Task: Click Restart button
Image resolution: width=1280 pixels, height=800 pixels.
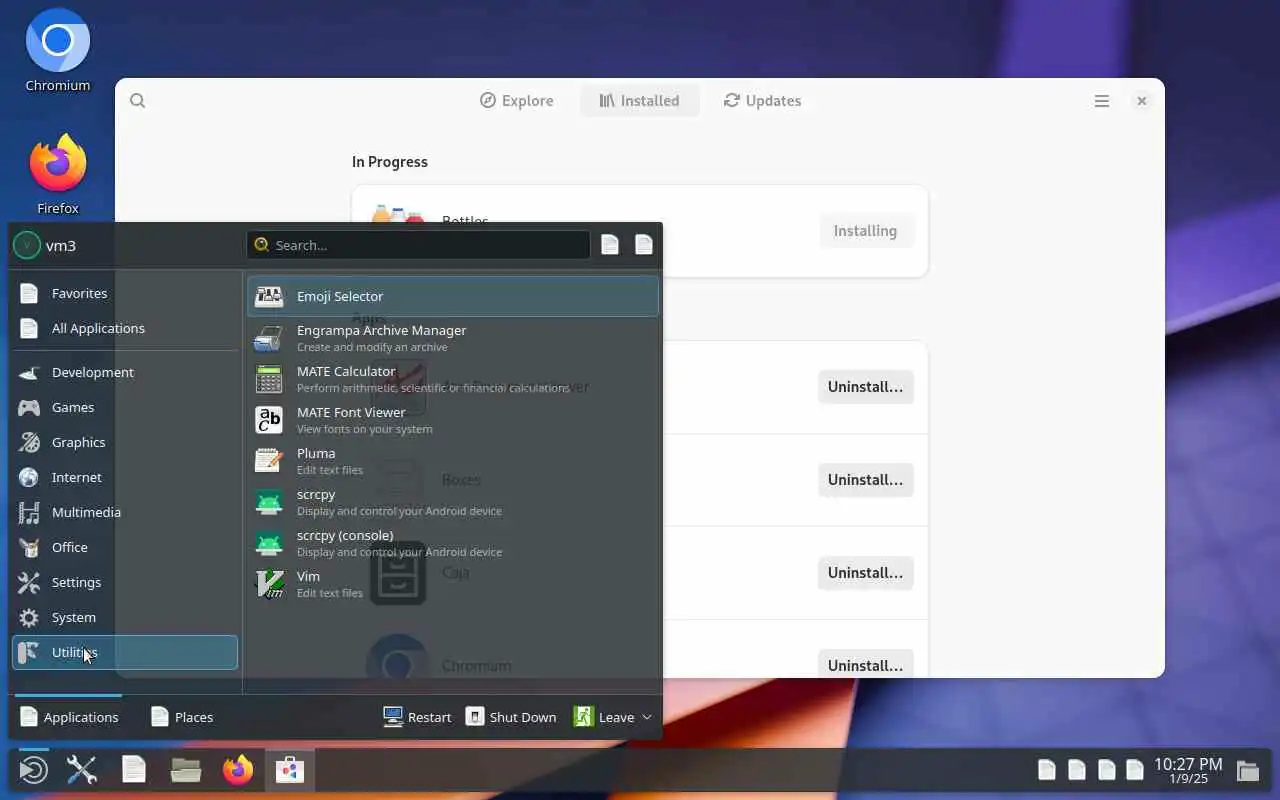Action: pyautogui.click(x=417, y=717)
